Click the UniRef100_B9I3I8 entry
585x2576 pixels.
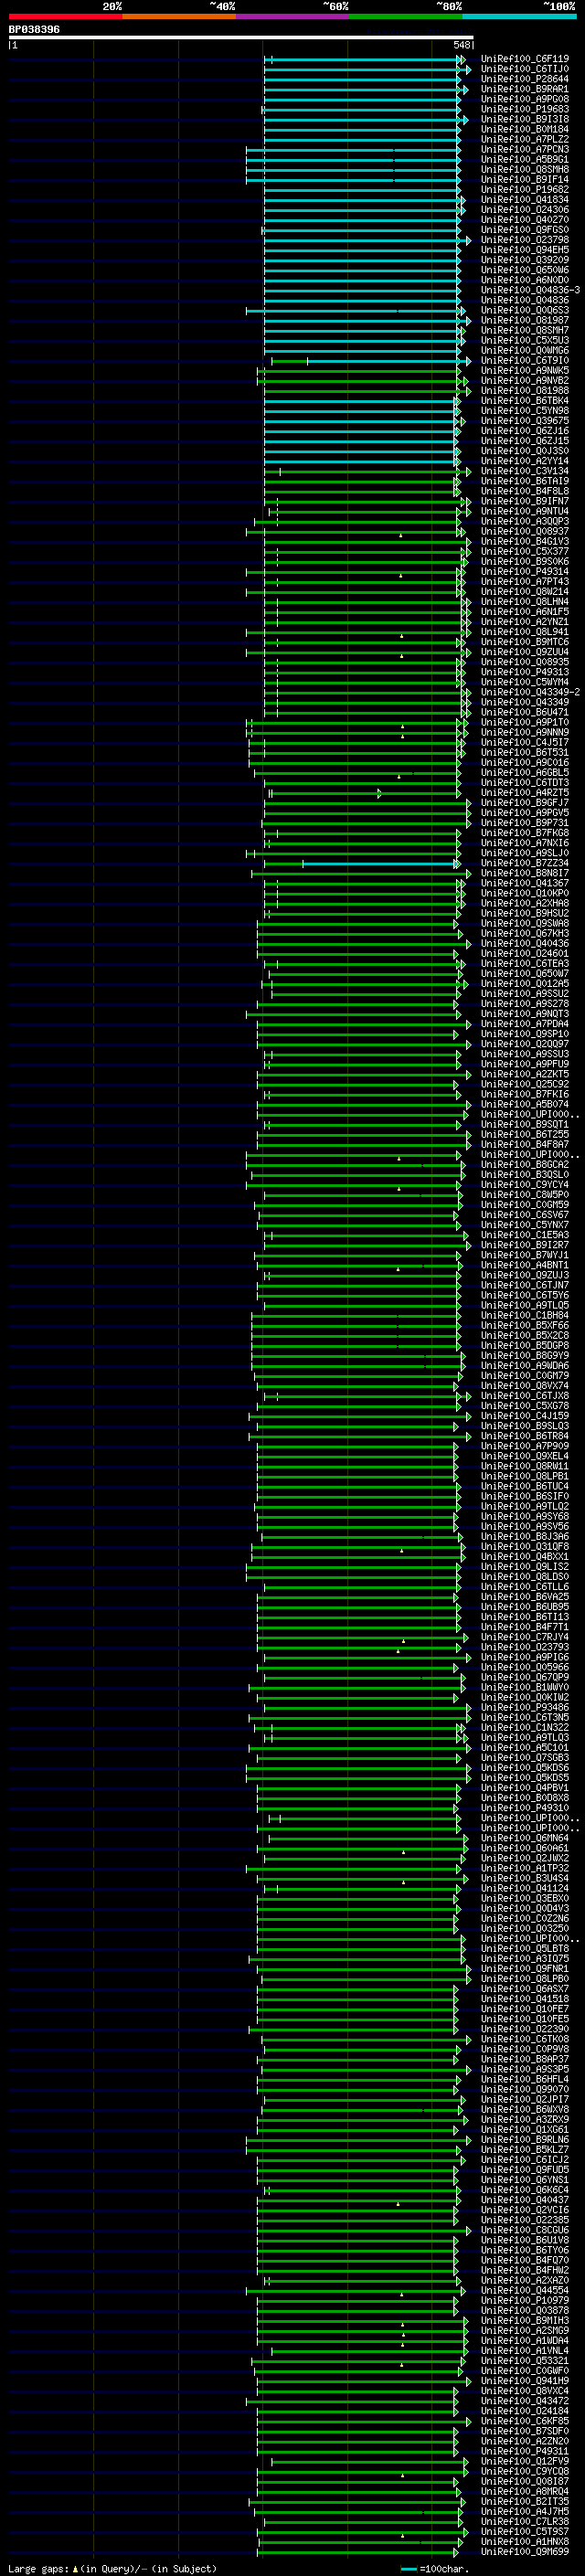point(525,119)
